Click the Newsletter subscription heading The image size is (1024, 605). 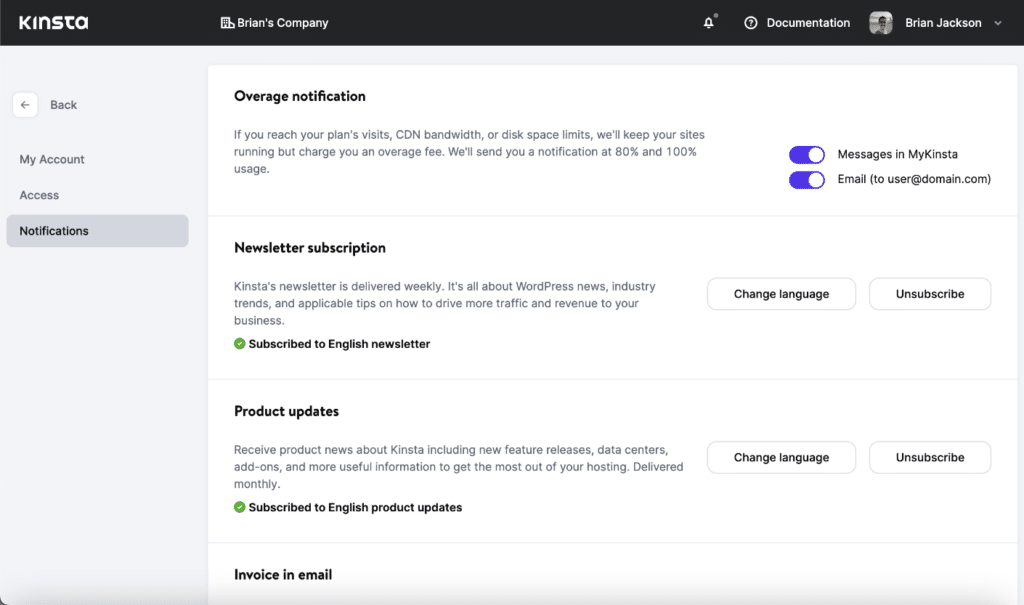pyautogui.click(x=310, y=248)
